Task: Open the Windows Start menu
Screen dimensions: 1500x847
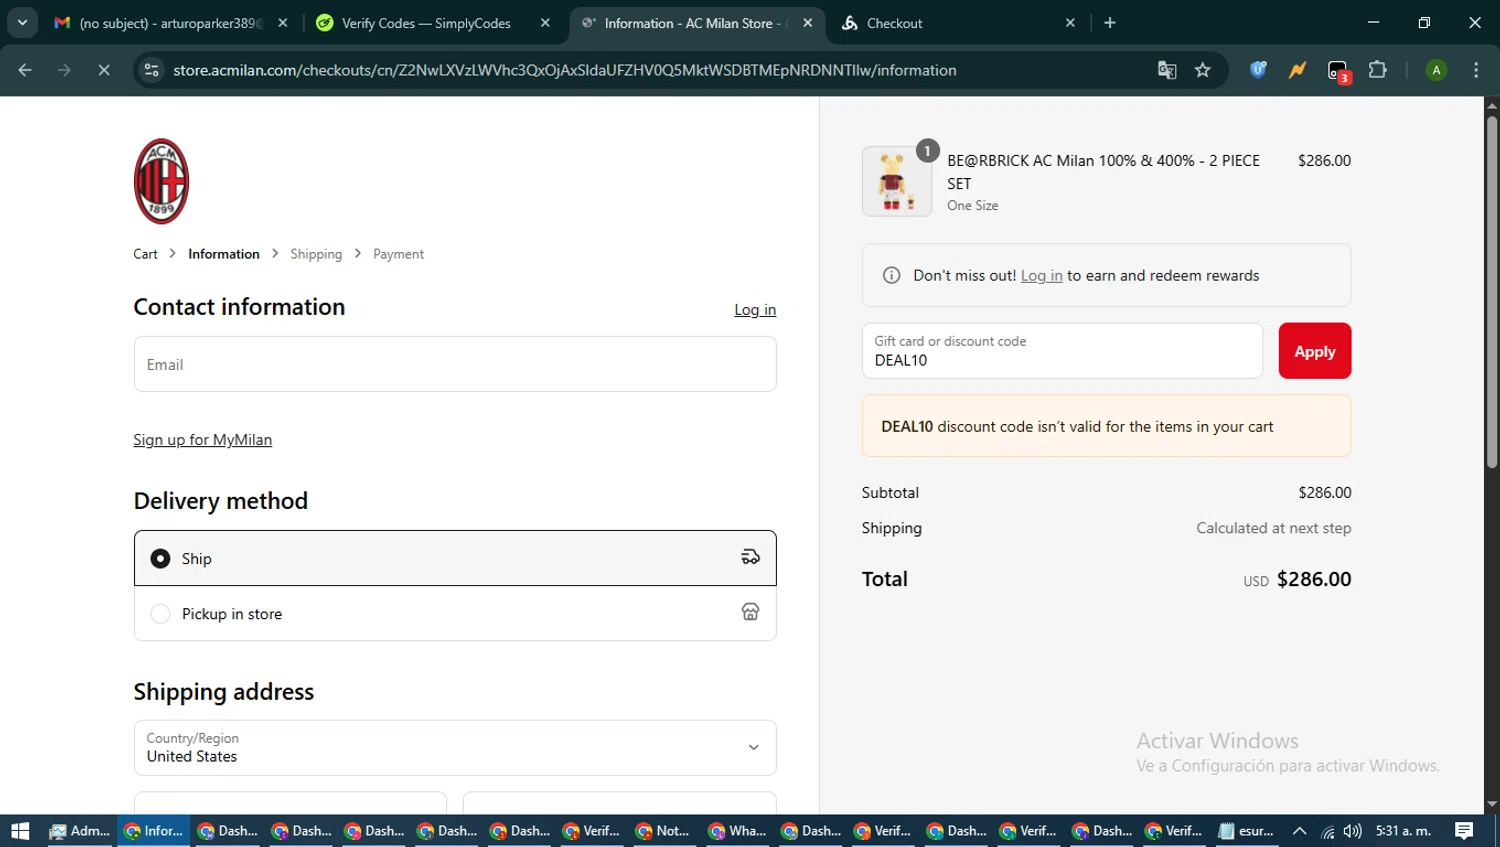Action: tap(20, 831)
